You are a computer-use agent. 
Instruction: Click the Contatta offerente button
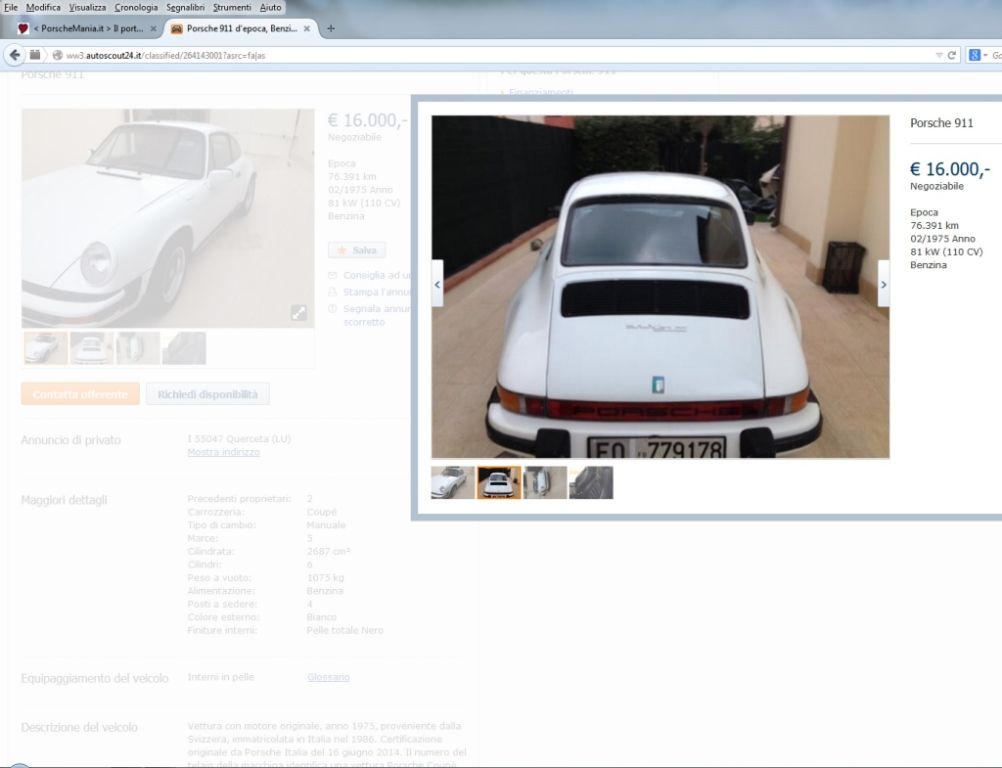point(81,394)
